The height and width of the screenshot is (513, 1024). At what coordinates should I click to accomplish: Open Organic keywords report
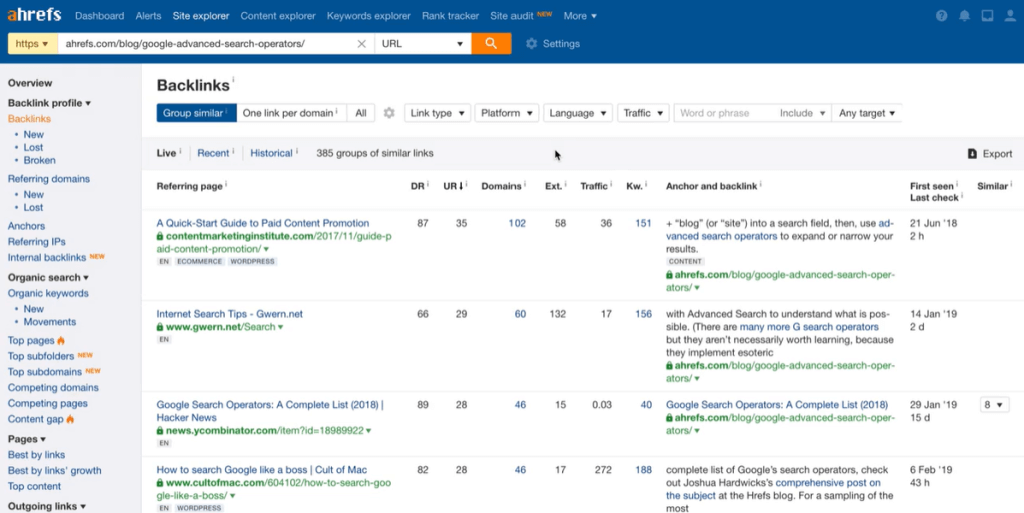[x=48, y=293]
